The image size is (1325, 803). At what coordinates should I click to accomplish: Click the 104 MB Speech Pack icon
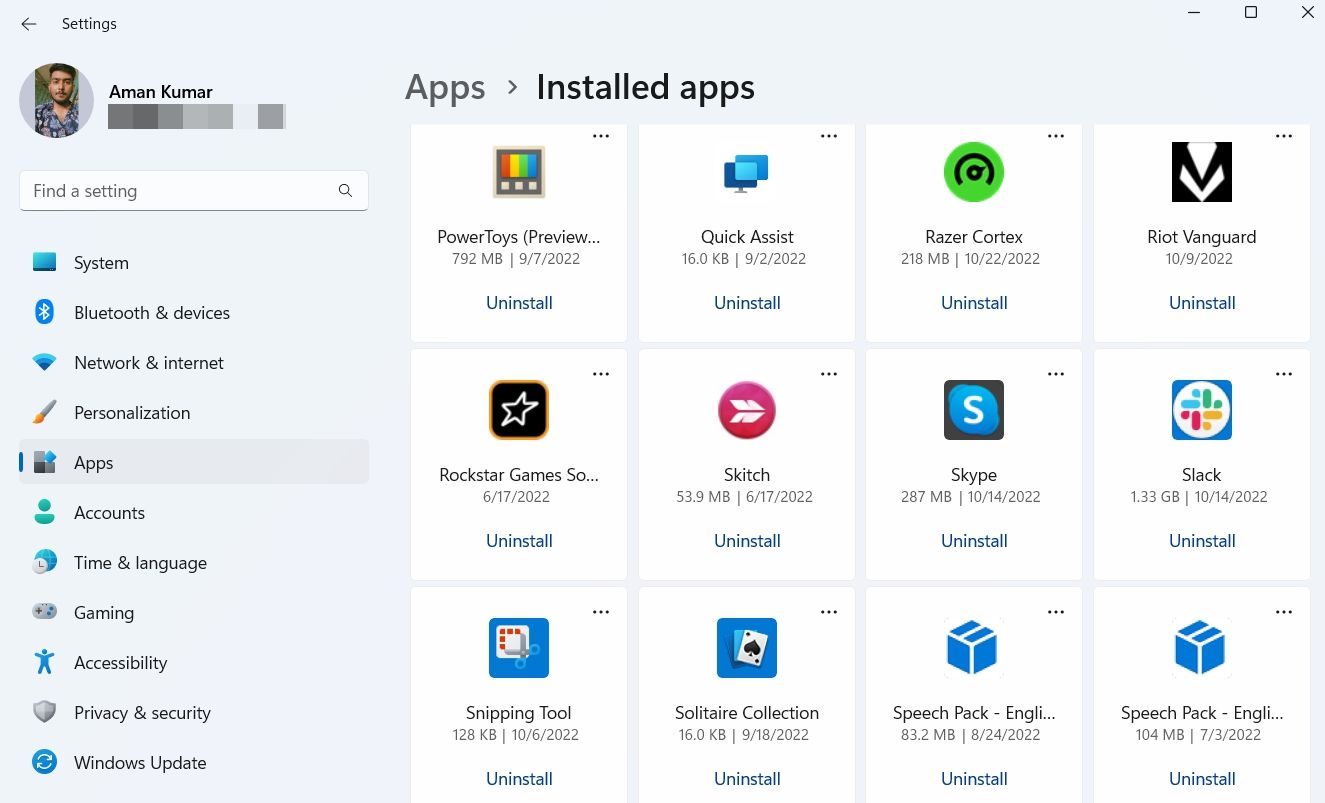[x=1202, y=648]
